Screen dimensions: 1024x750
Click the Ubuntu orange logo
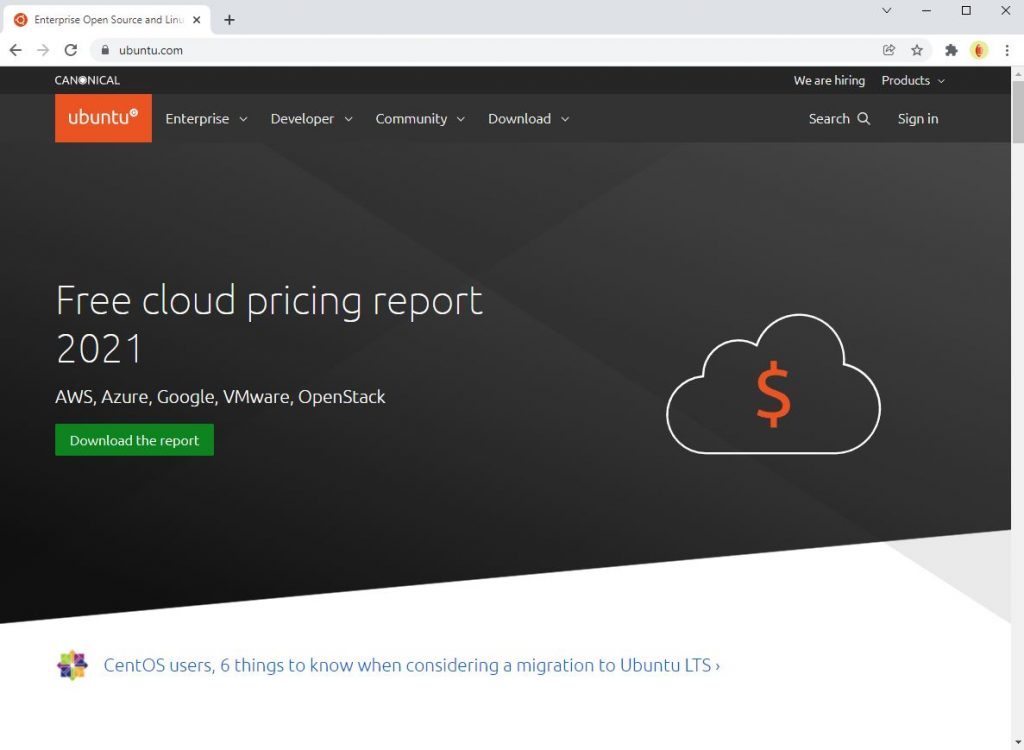coord(103,118)
